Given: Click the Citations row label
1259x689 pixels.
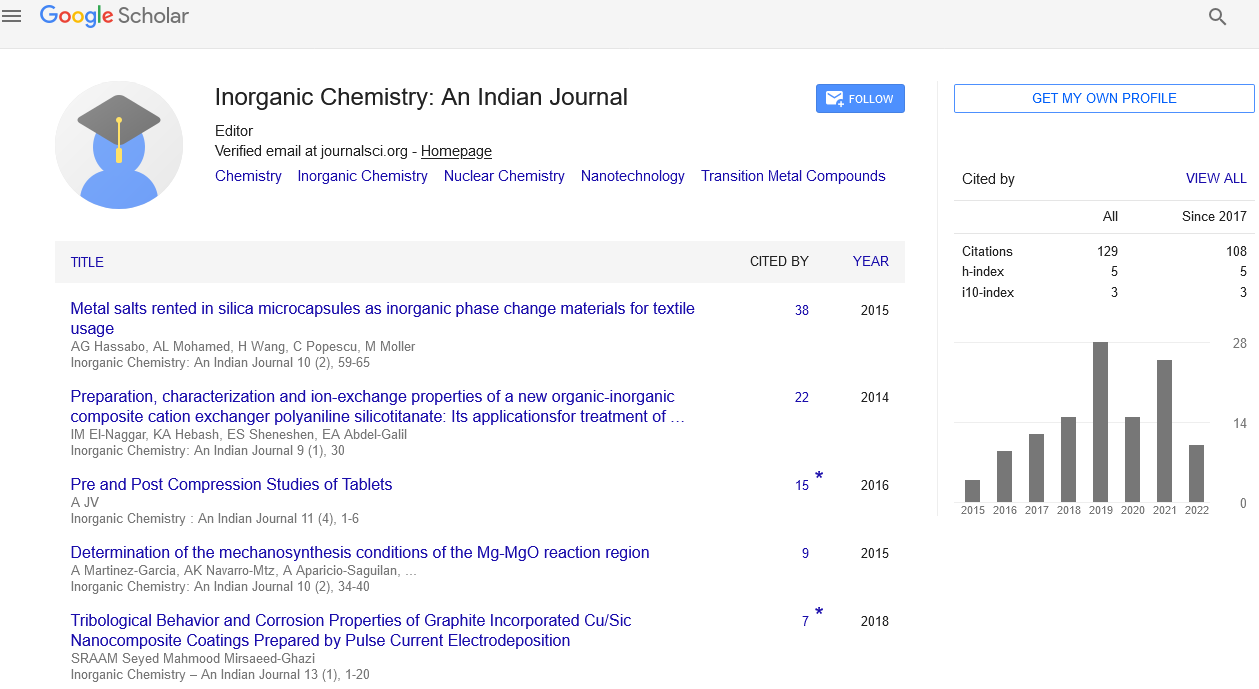Looking at the screenshot, I should click(987, 252).
